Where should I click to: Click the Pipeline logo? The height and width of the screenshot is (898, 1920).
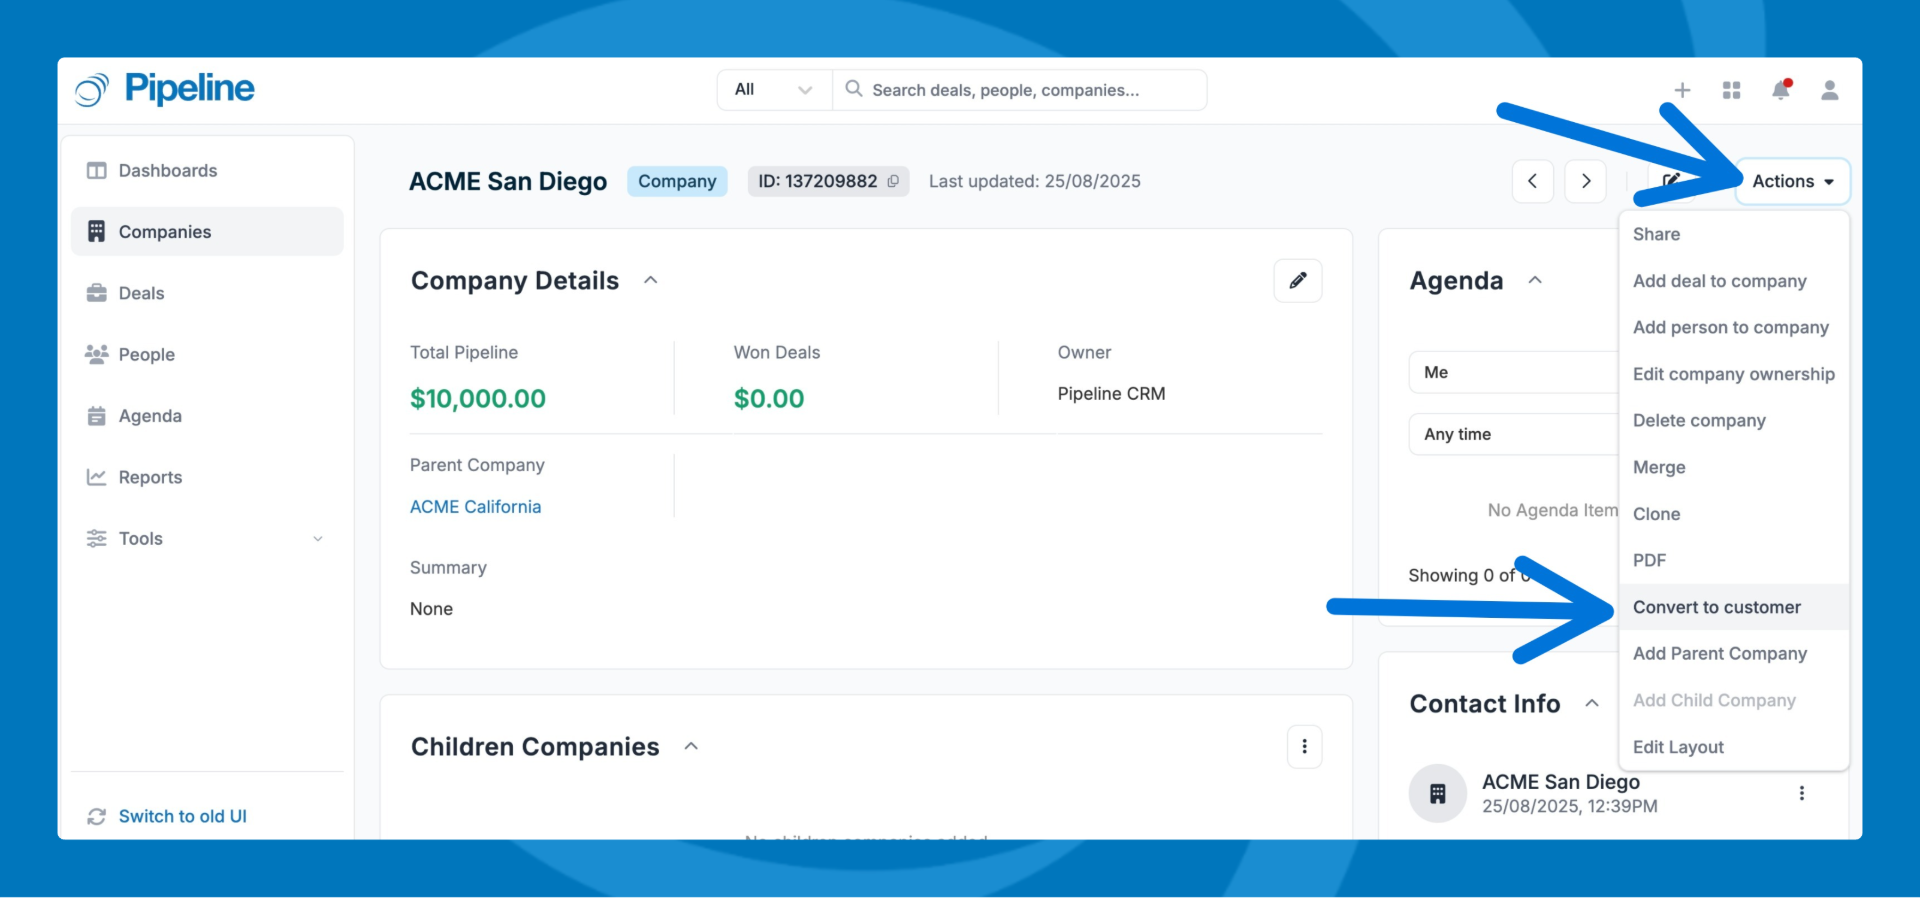tap(165, 89)
